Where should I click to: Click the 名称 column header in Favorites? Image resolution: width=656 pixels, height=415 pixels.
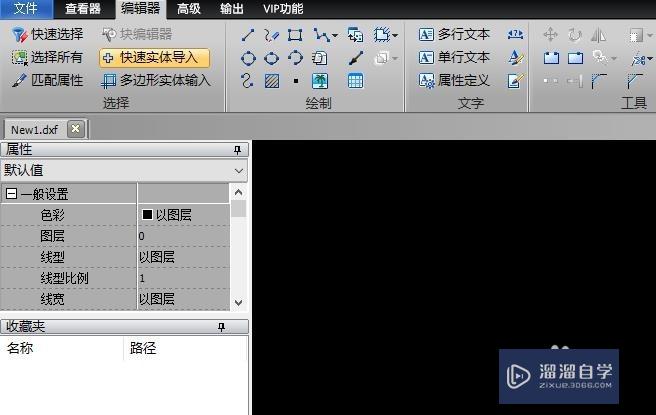[62, 348]
